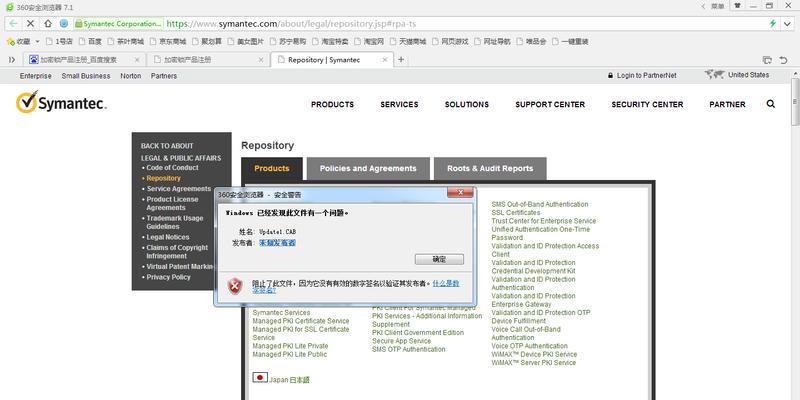800x400 pixels.
Task: Click the Japan flag icon
Action: coord(260,378)
